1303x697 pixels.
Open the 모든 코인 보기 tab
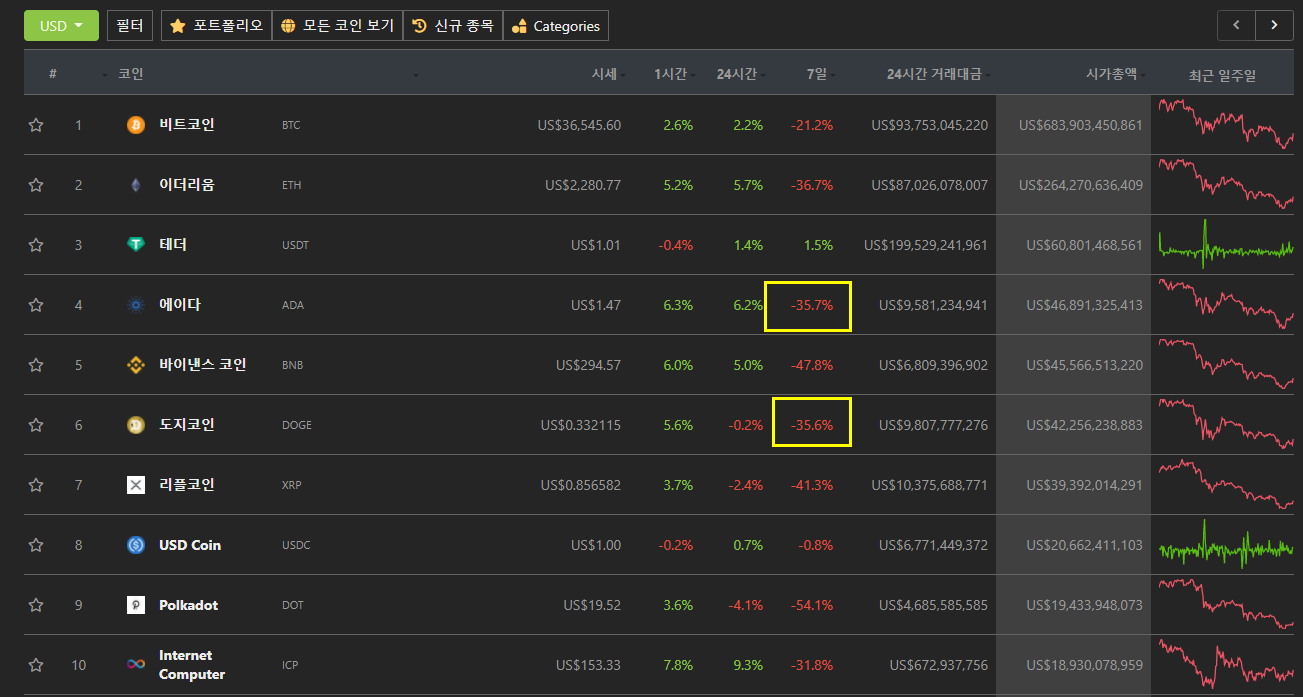click(x=337, y=25)
